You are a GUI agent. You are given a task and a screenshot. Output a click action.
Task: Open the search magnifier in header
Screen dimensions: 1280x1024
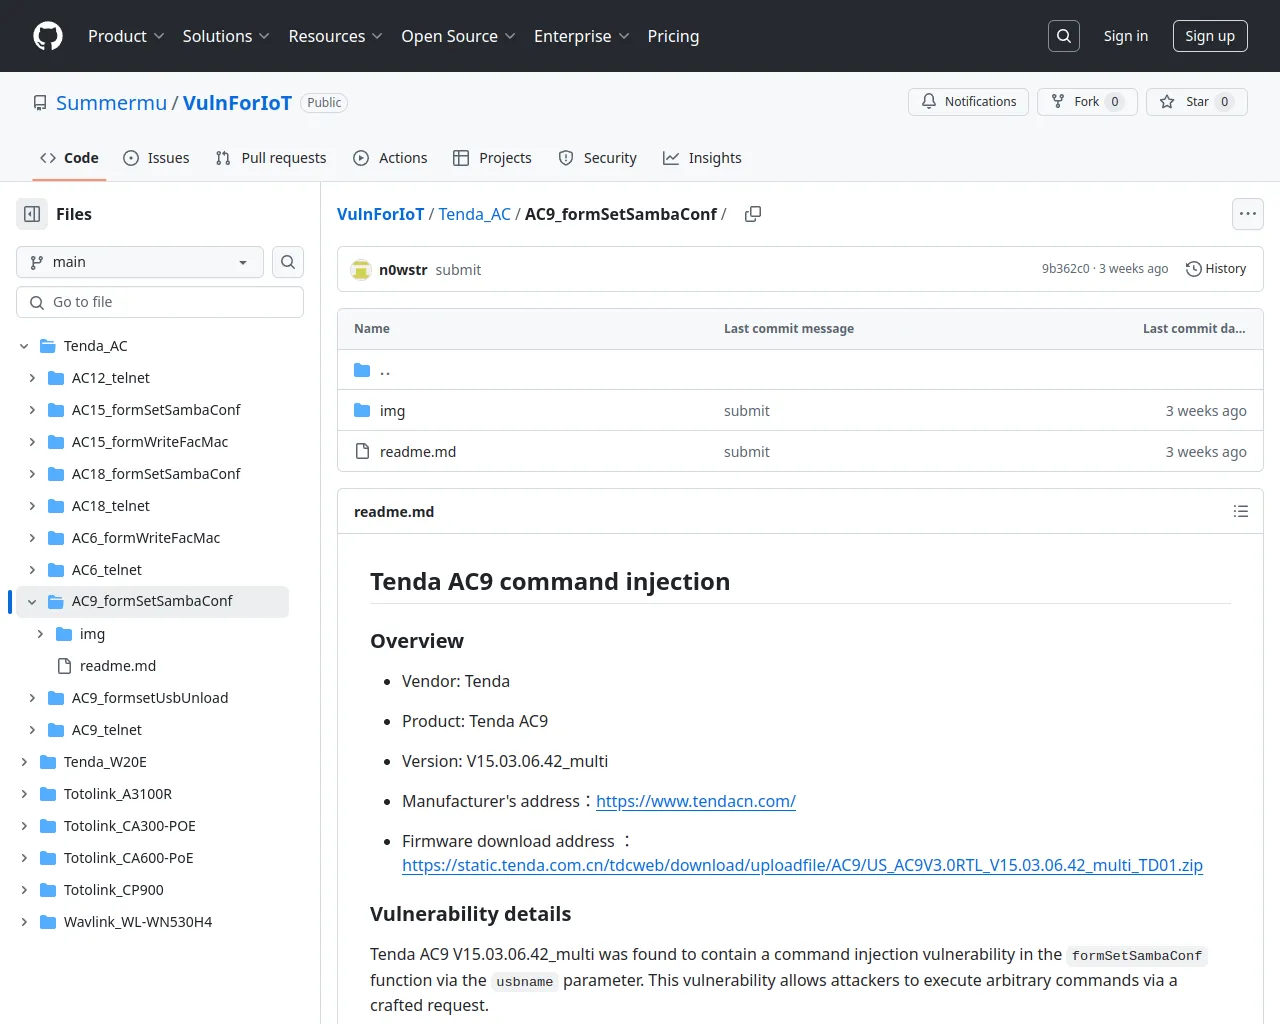[1064, 36]
